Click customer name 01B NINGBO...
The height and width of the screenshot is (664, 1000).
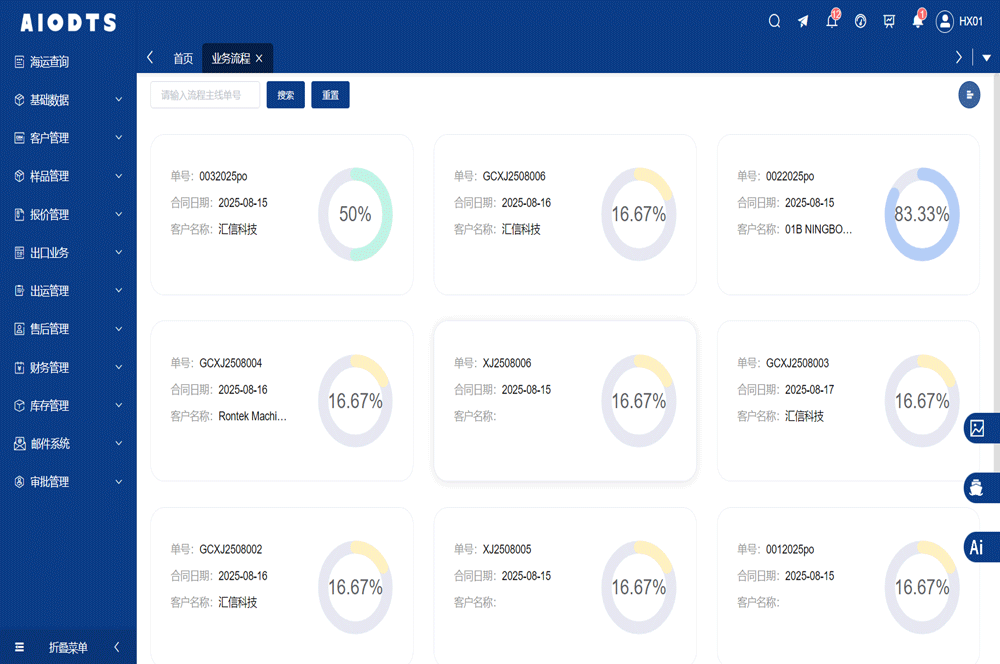[818, 229]
